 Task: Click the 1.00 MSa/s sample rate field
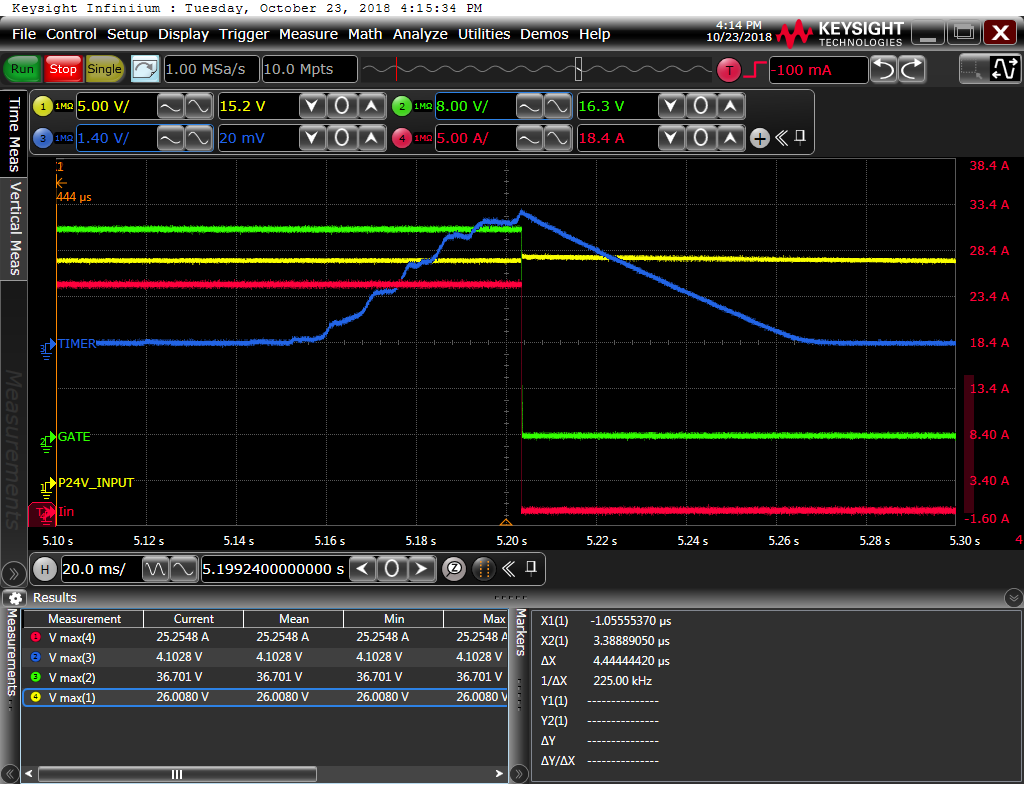(x=211, y=69)
